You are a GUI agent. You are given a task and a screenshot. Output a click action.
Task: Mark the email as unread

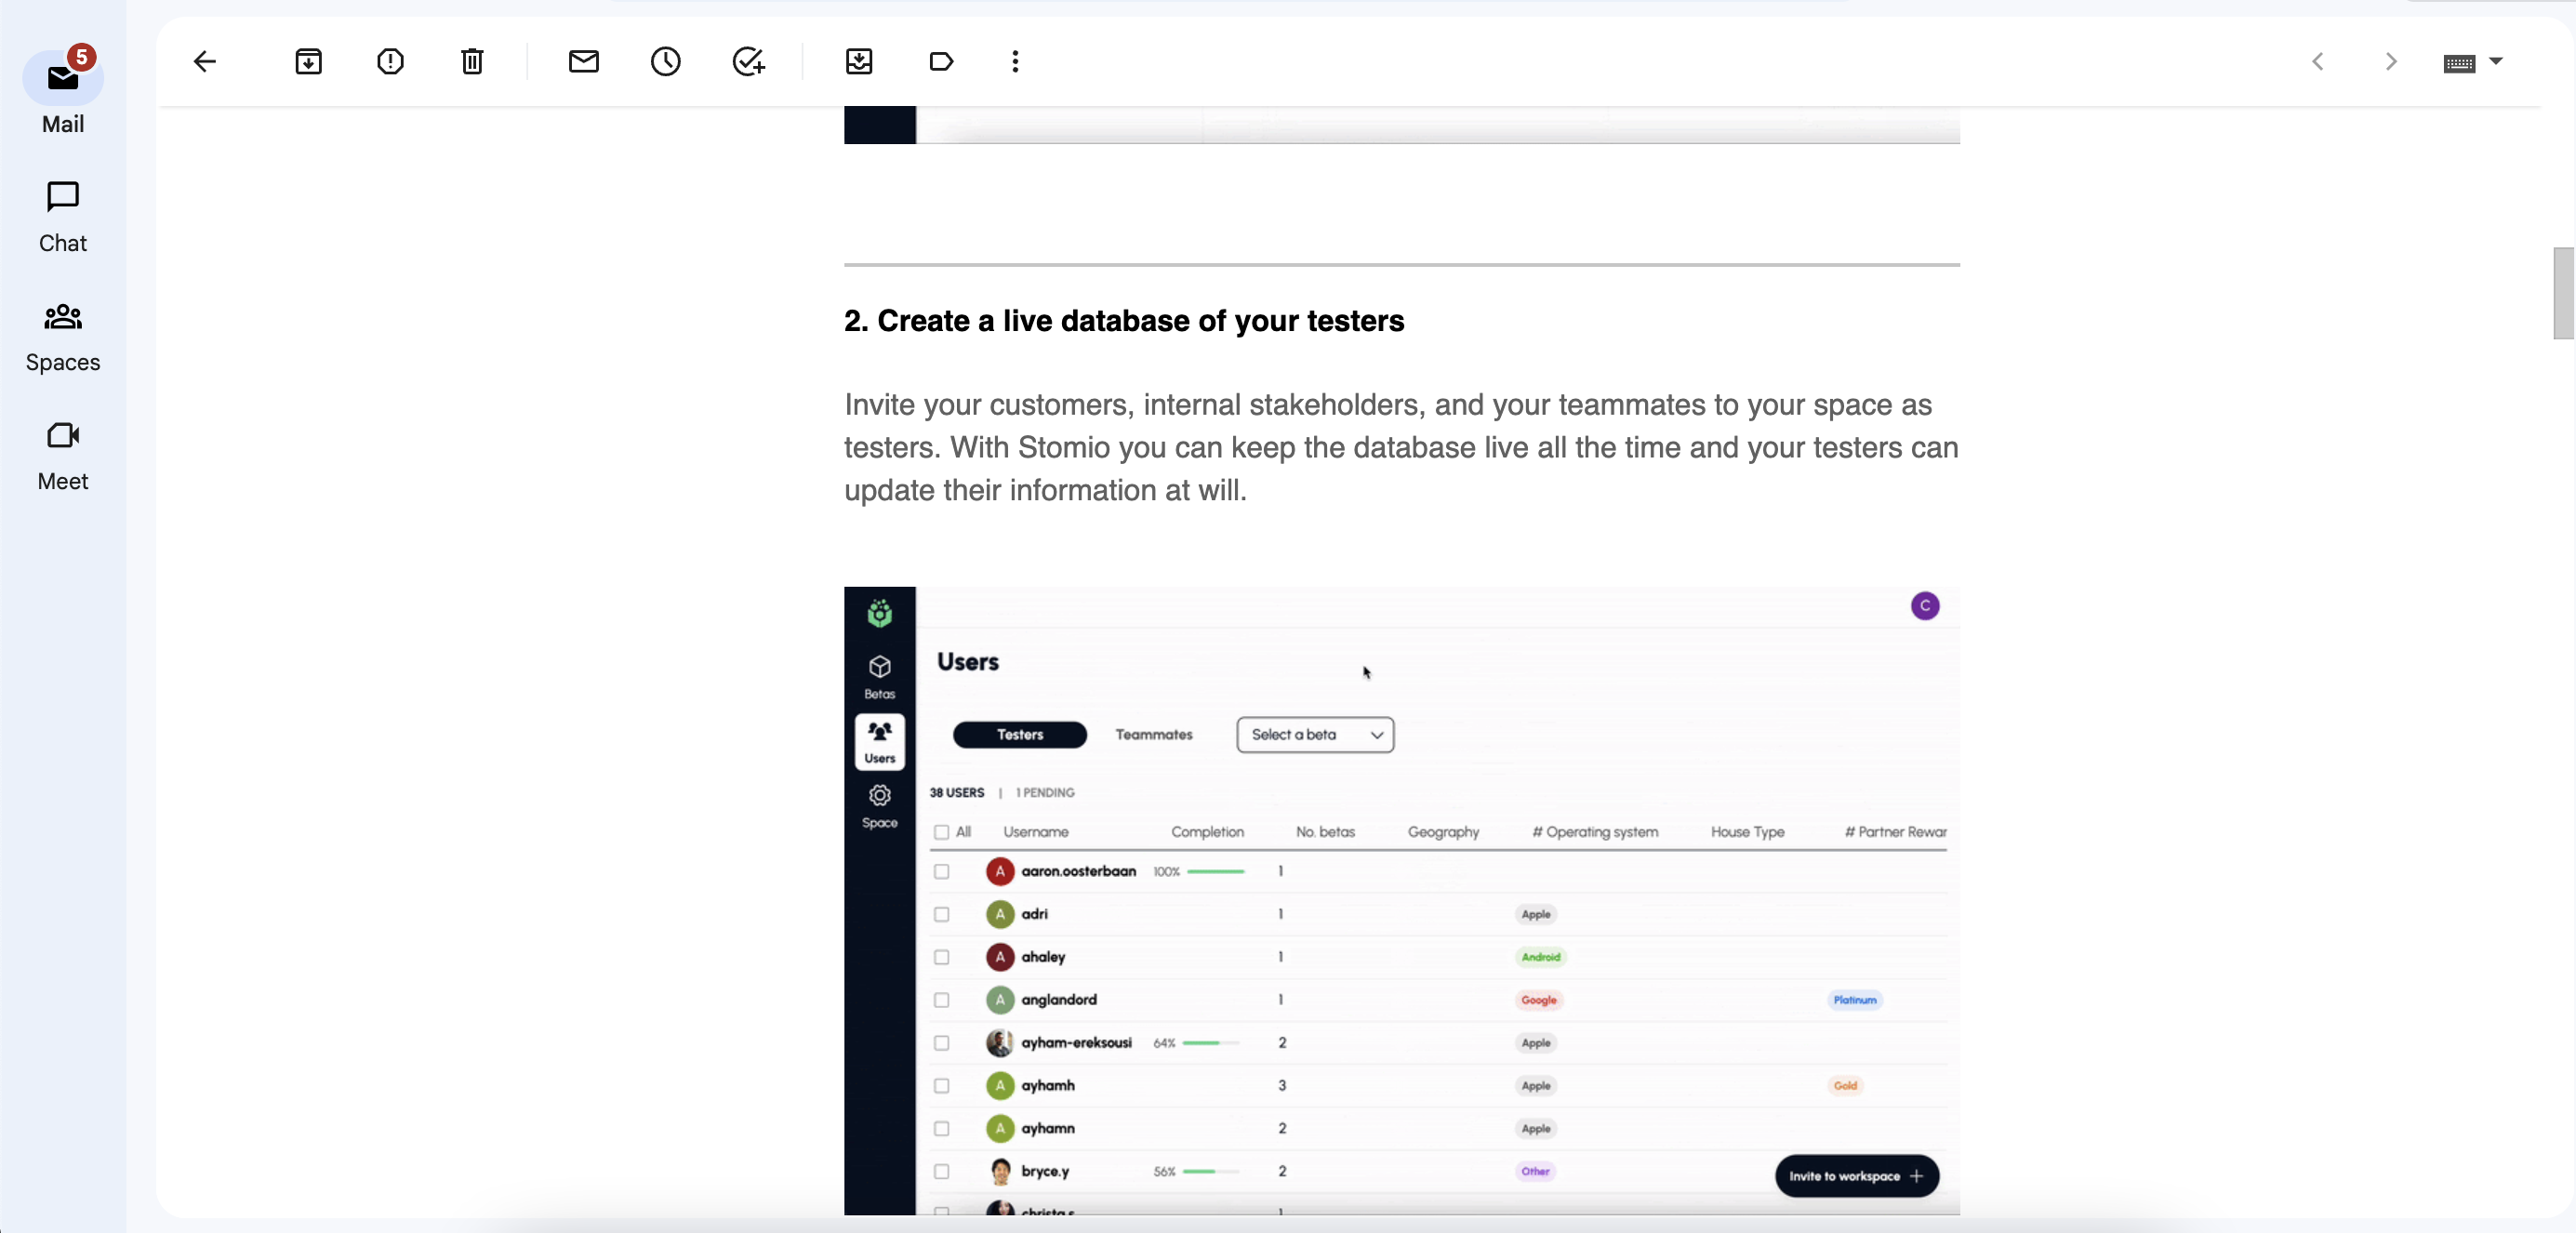coord(583,62)
